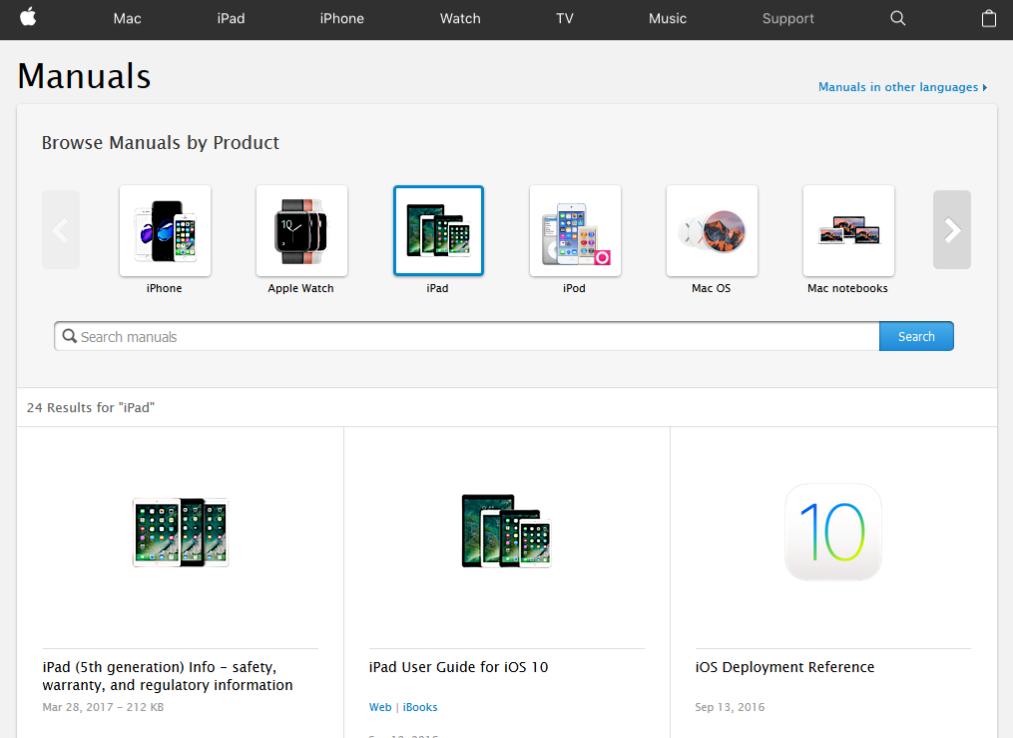Open iPad User Guide for iOS 10 title
Screen dimensions: 1013x738
[458, 667]
